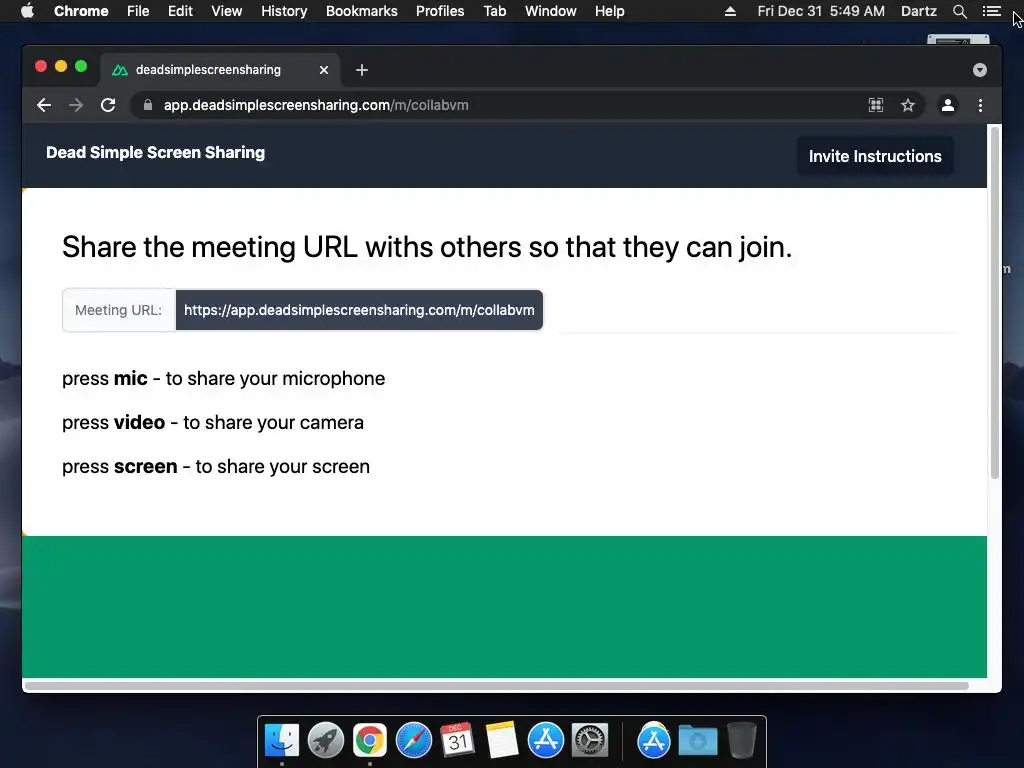Open the Edit menu
The width and height of the screenshot is (1024, 768).
tap(180, 11)
